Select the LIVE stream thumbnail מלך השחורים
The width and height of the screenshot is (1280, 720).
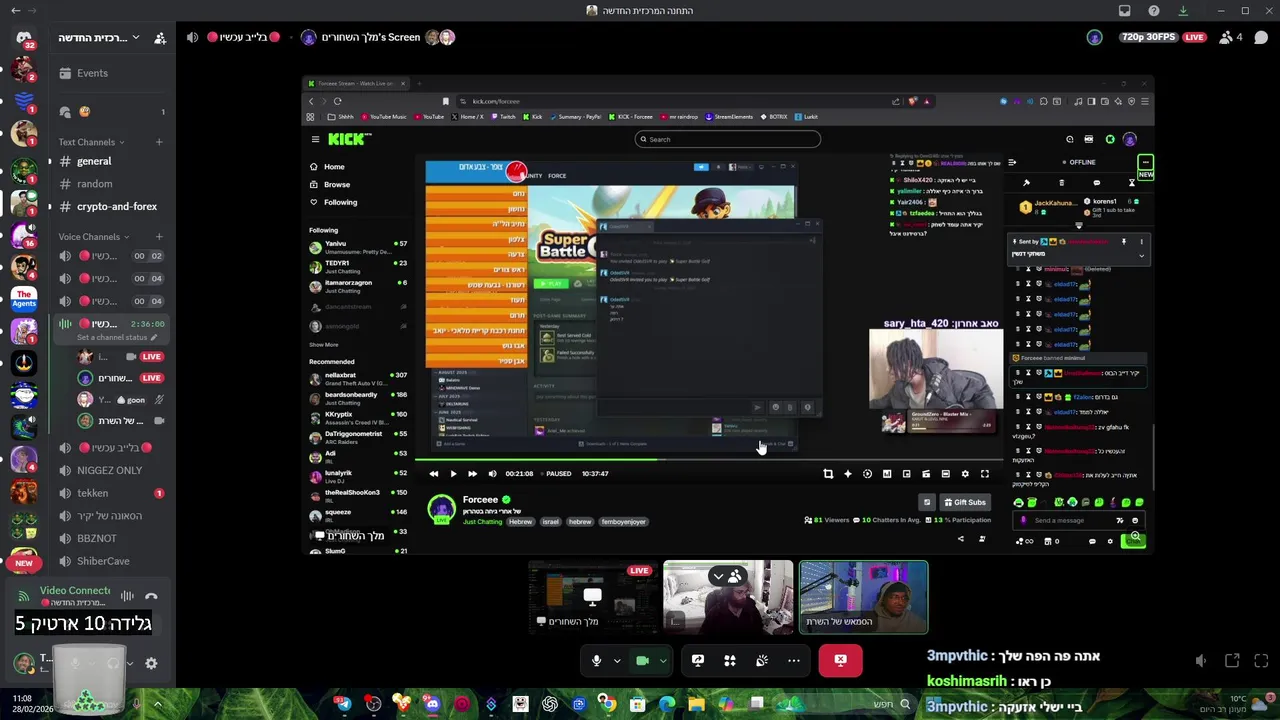(x=594, y=598)
